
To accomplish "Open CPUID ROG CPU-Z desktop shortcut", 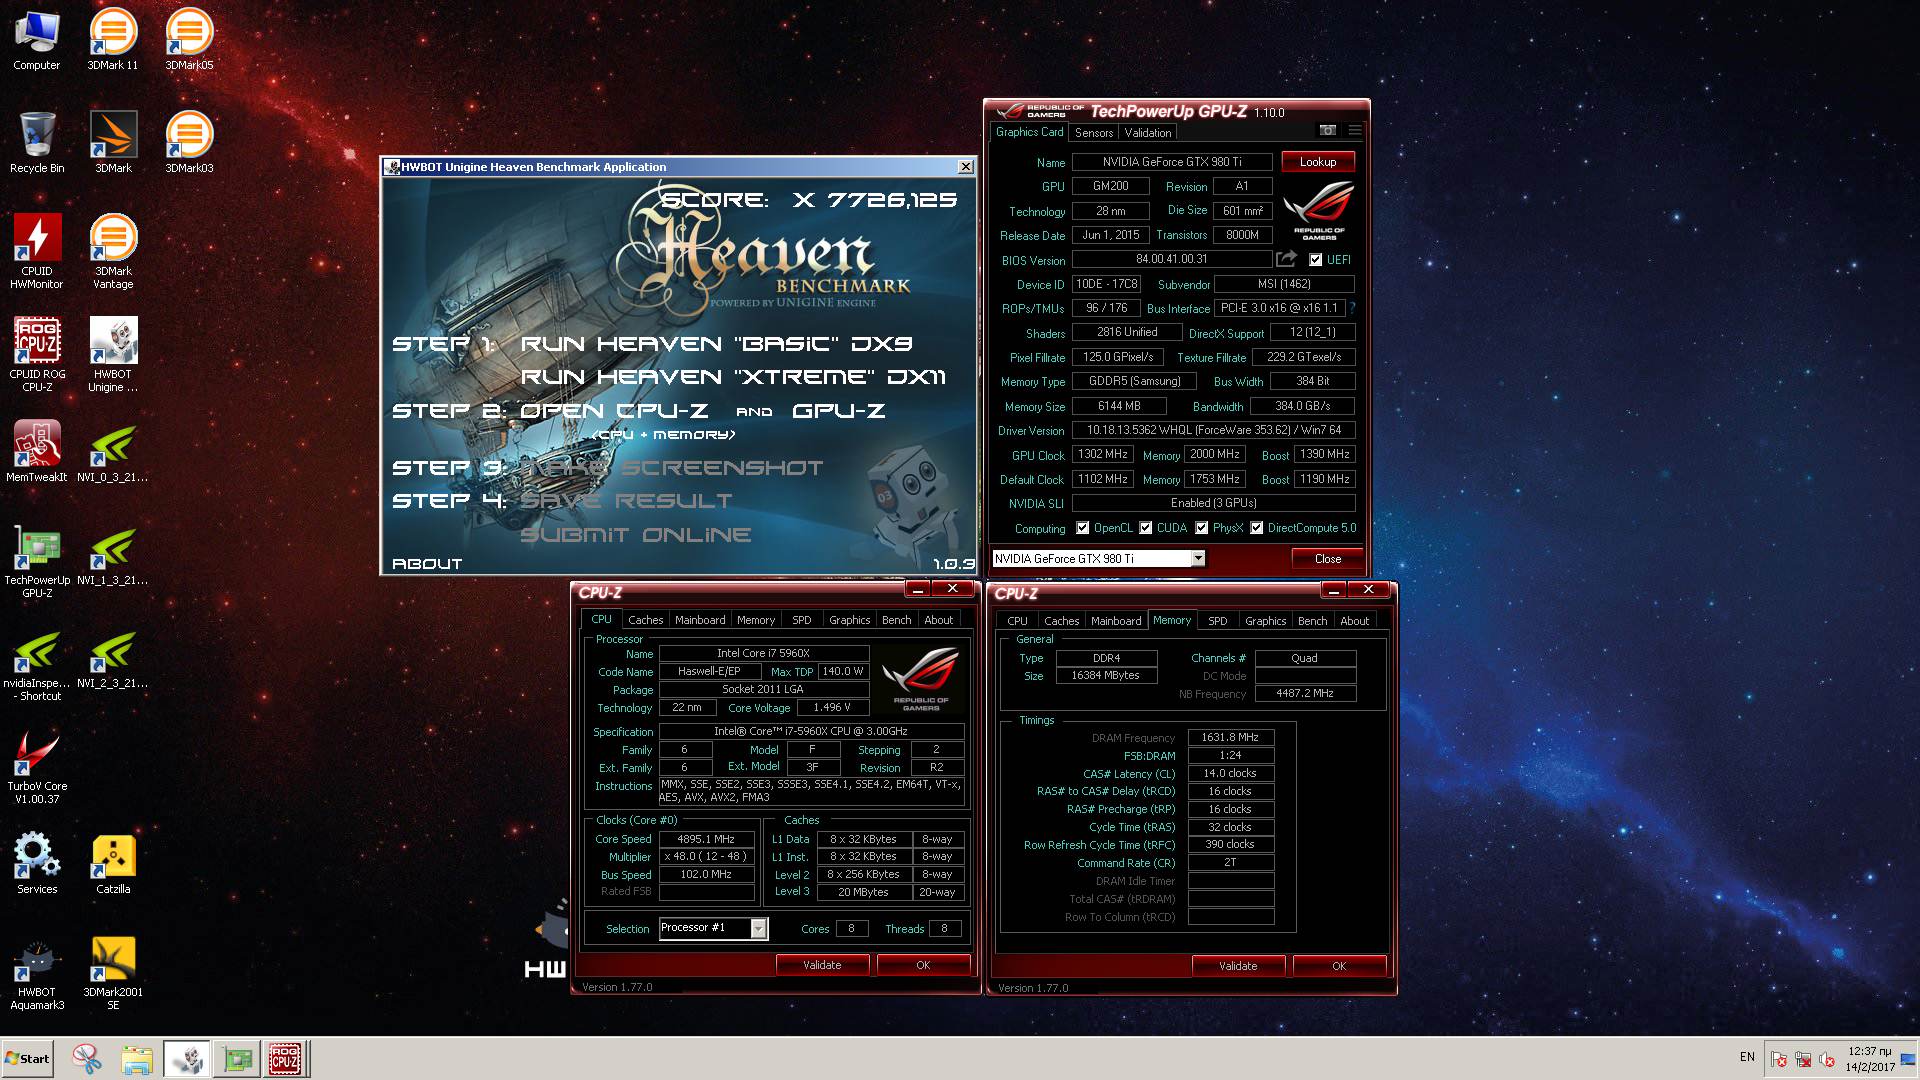I will 36,355.
